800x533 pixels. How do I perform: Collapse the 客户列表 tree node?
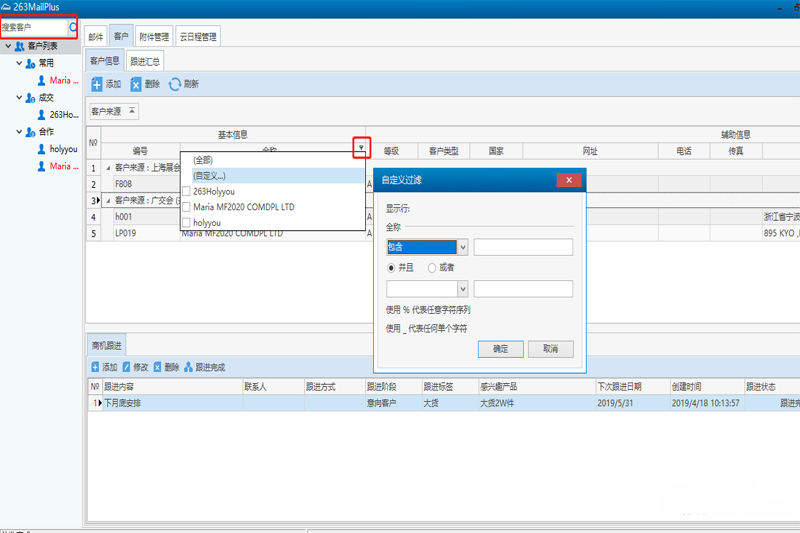pos(8,46)
